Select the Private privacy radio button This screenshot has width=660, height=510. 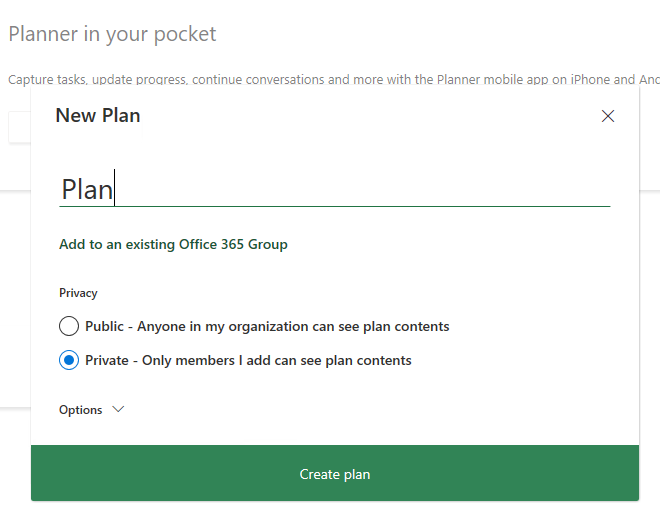point(69,360)
